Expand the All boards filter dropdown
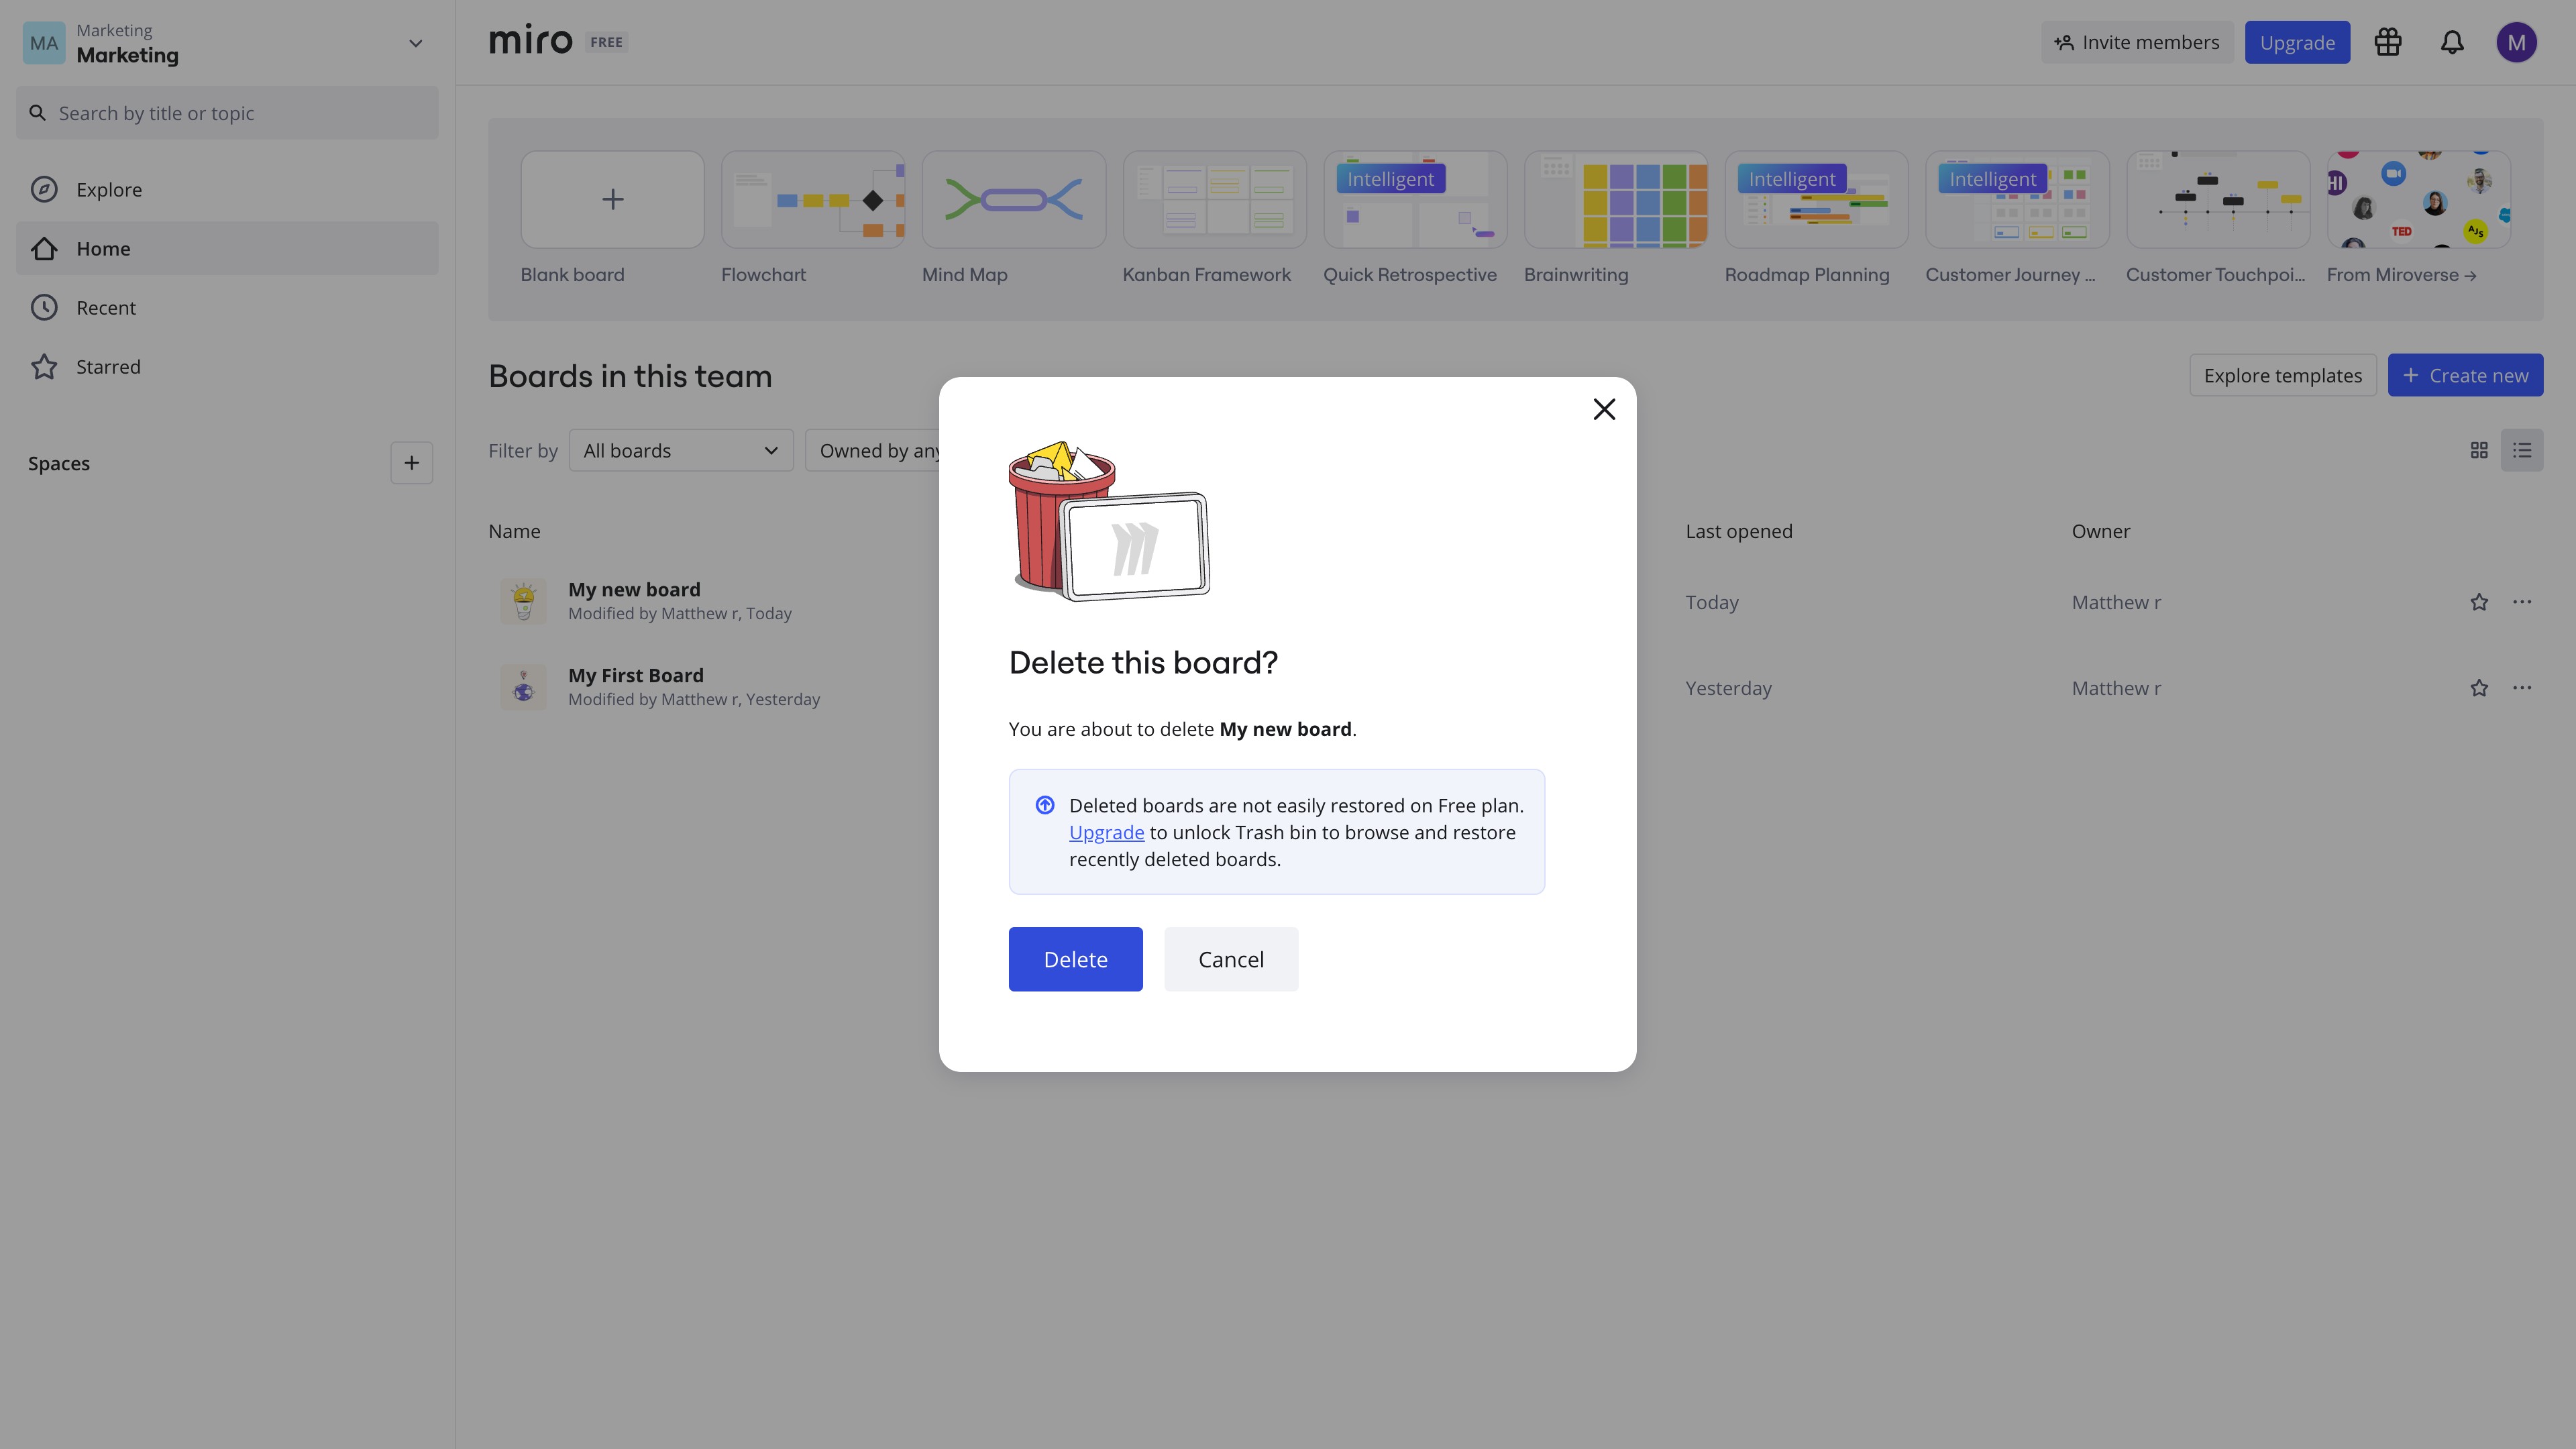2576x1449 pixels. 681,451
